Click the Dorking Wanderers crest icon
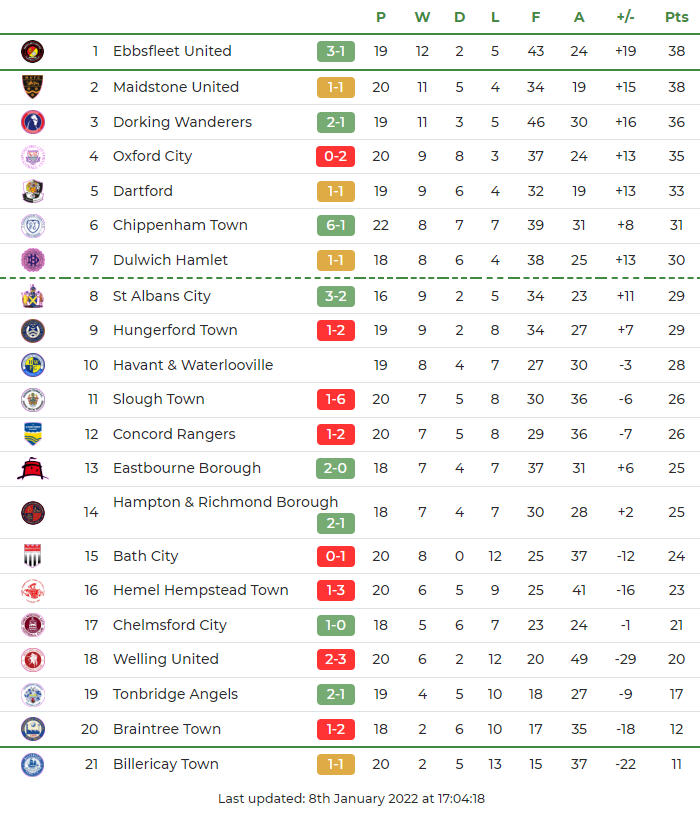700x815 pixels. (x=33, y=122)
